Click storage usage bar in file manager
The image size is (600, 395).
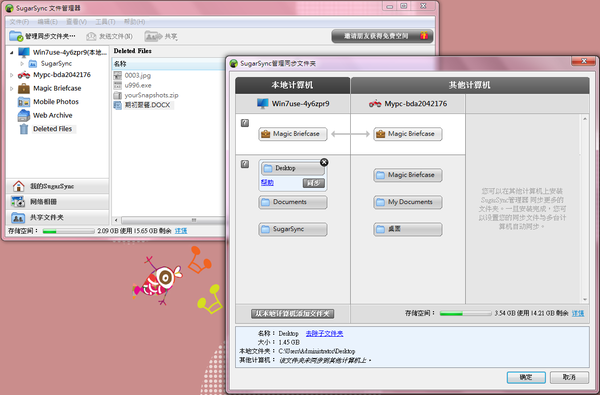[x=68, y=231]
